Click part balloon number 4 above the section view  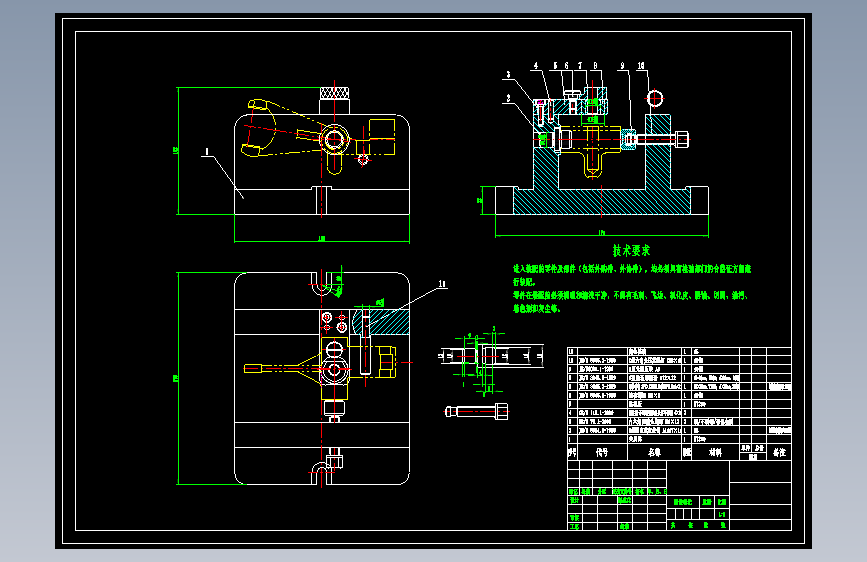pos(536,66)
